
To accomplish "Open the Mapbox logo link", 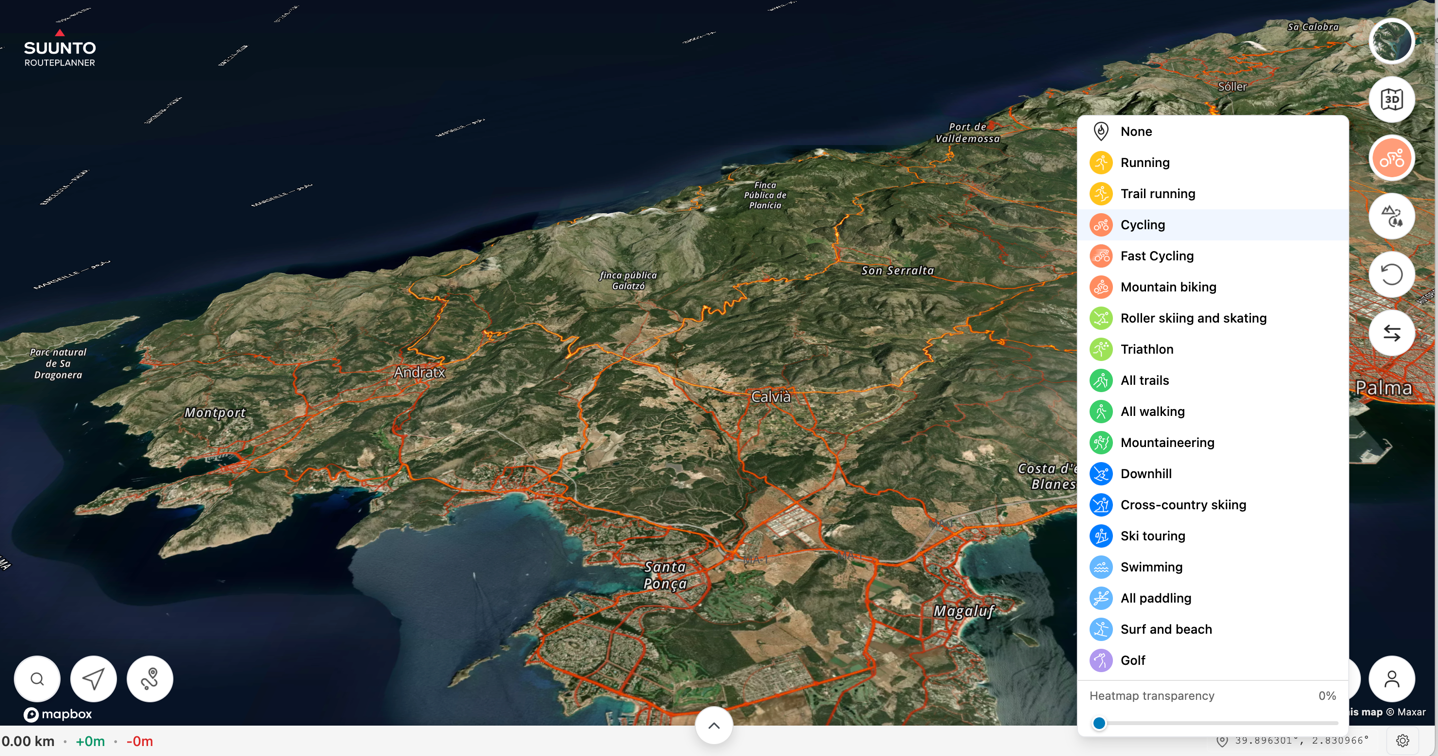I will tap(58, 714).
